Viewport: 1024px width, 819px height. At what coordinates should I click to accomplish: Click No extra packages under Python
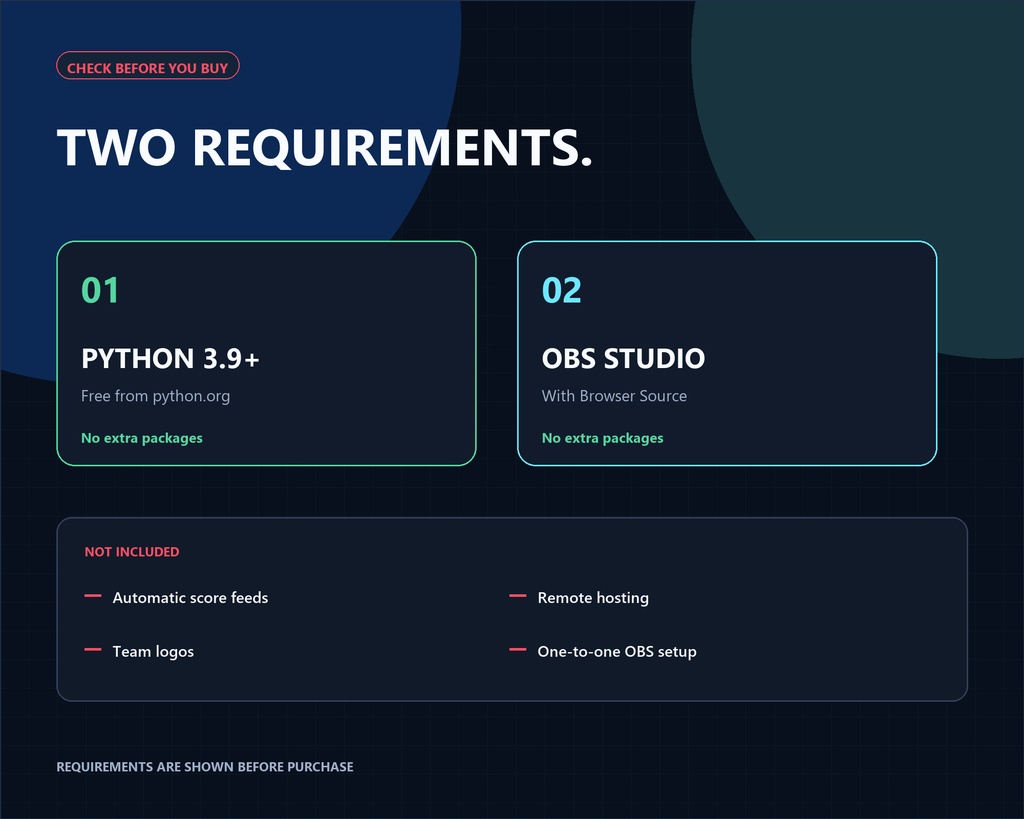click(142, 438)
